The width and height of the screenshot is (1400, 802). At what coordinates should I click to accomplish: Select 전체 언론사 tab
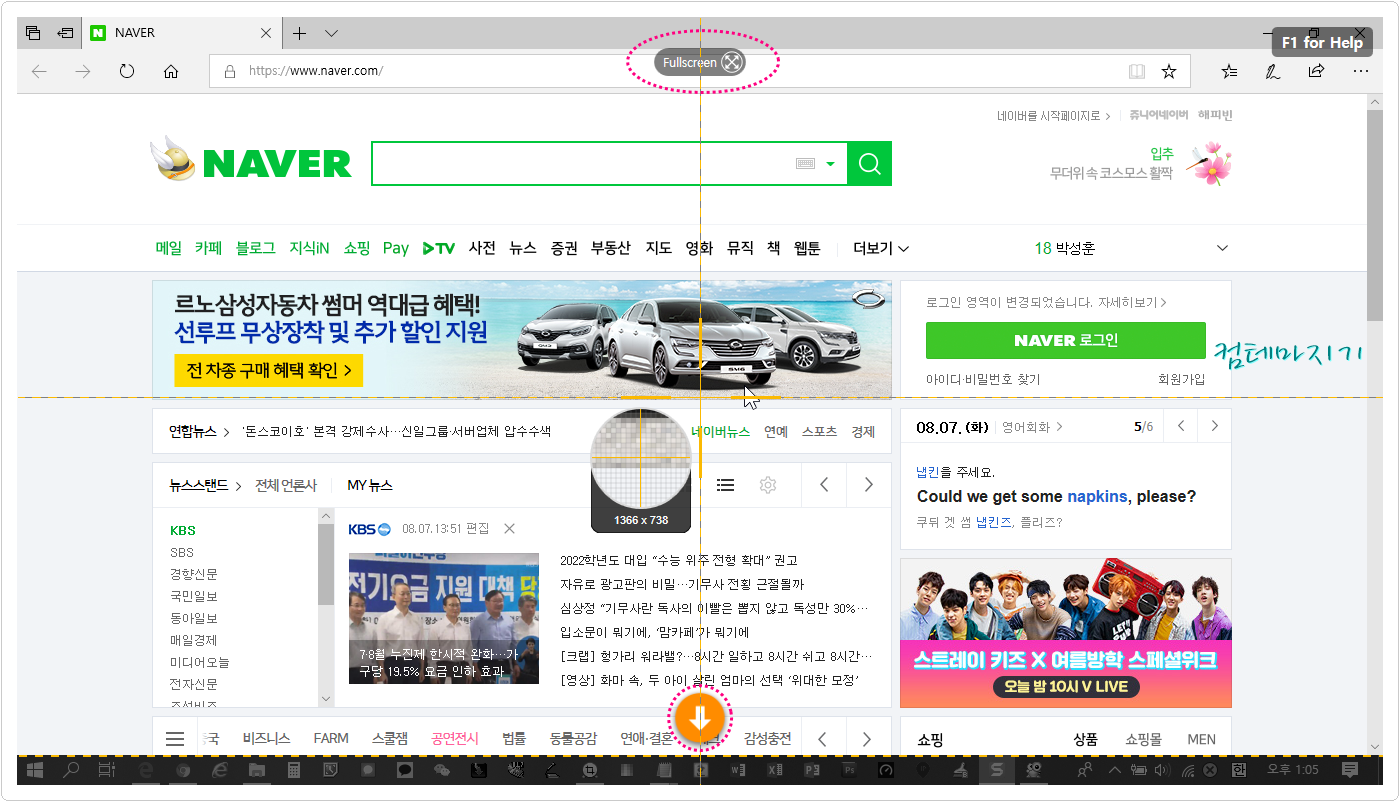click(x=286, y=485)
